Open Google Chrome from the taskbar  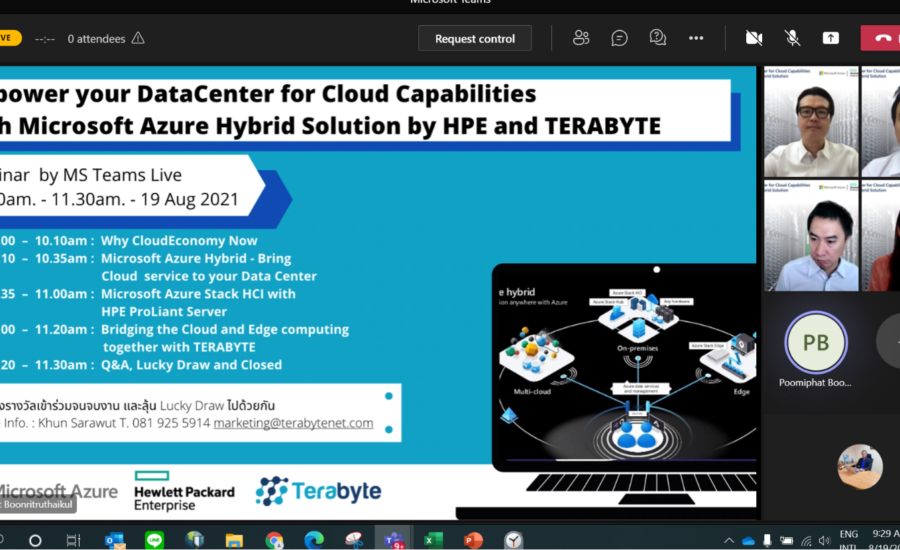click(x=274, y=540)
